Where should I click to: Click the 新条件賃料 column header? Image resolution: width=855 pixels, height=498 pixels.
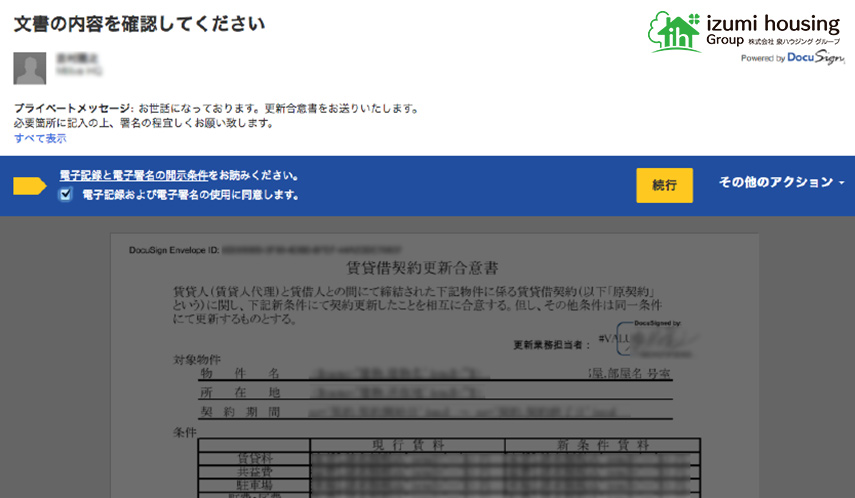pos(601,444)
